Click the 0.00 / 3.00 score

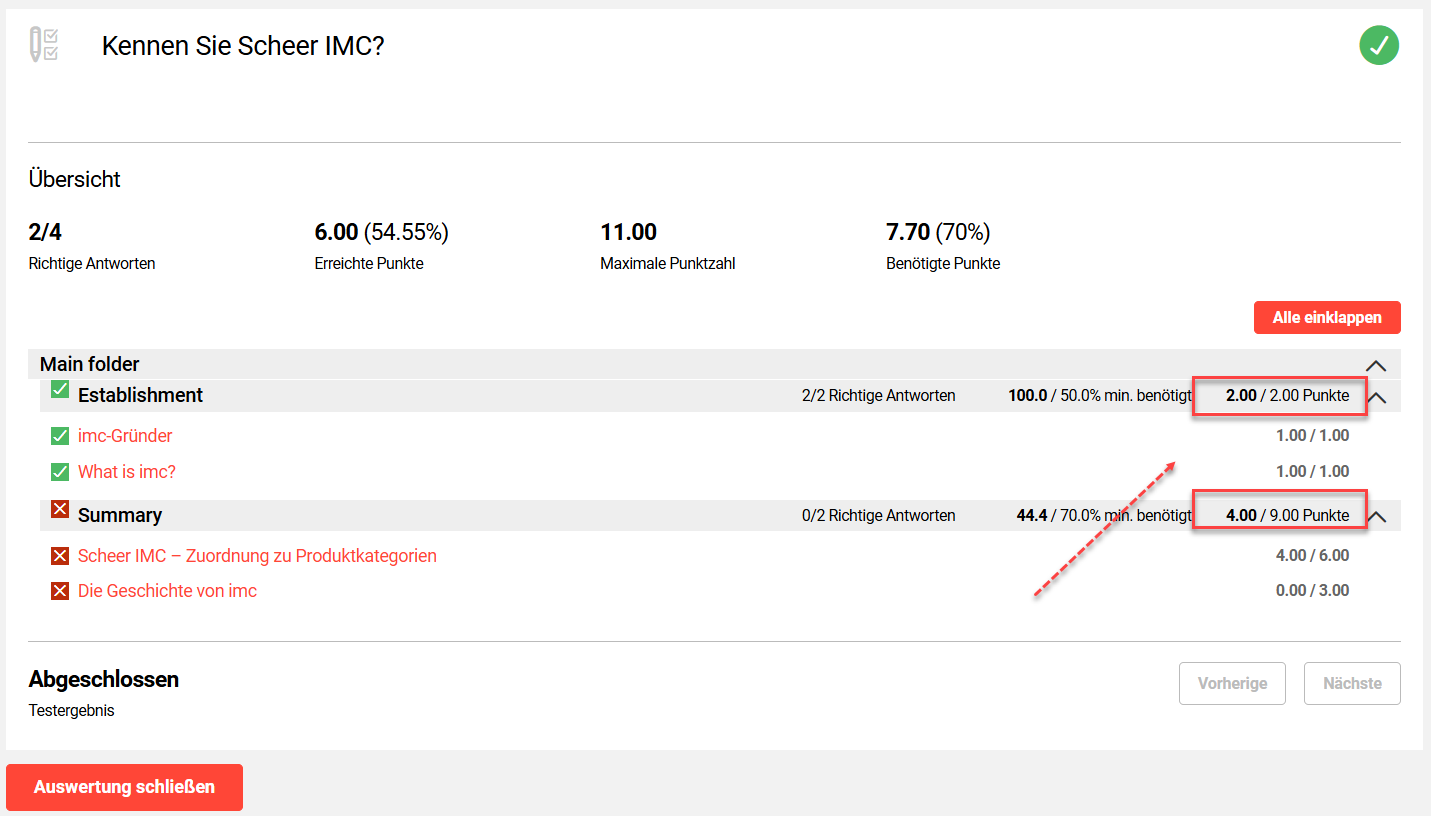1313,591
